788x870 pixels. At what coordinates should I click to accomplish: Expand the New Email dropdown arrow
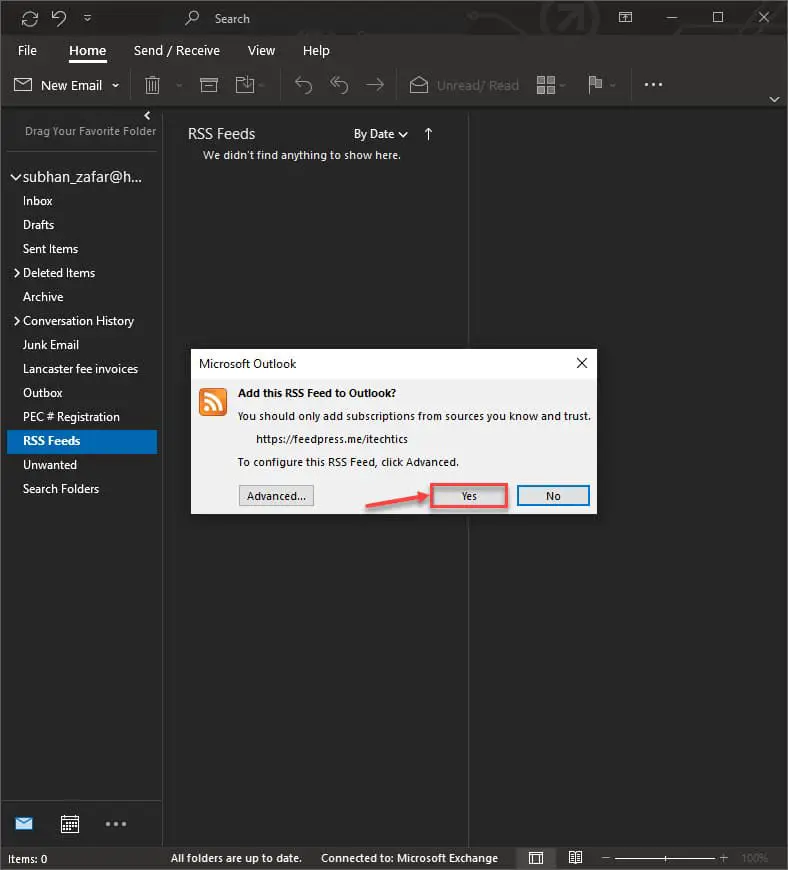(x=115, y=85)
